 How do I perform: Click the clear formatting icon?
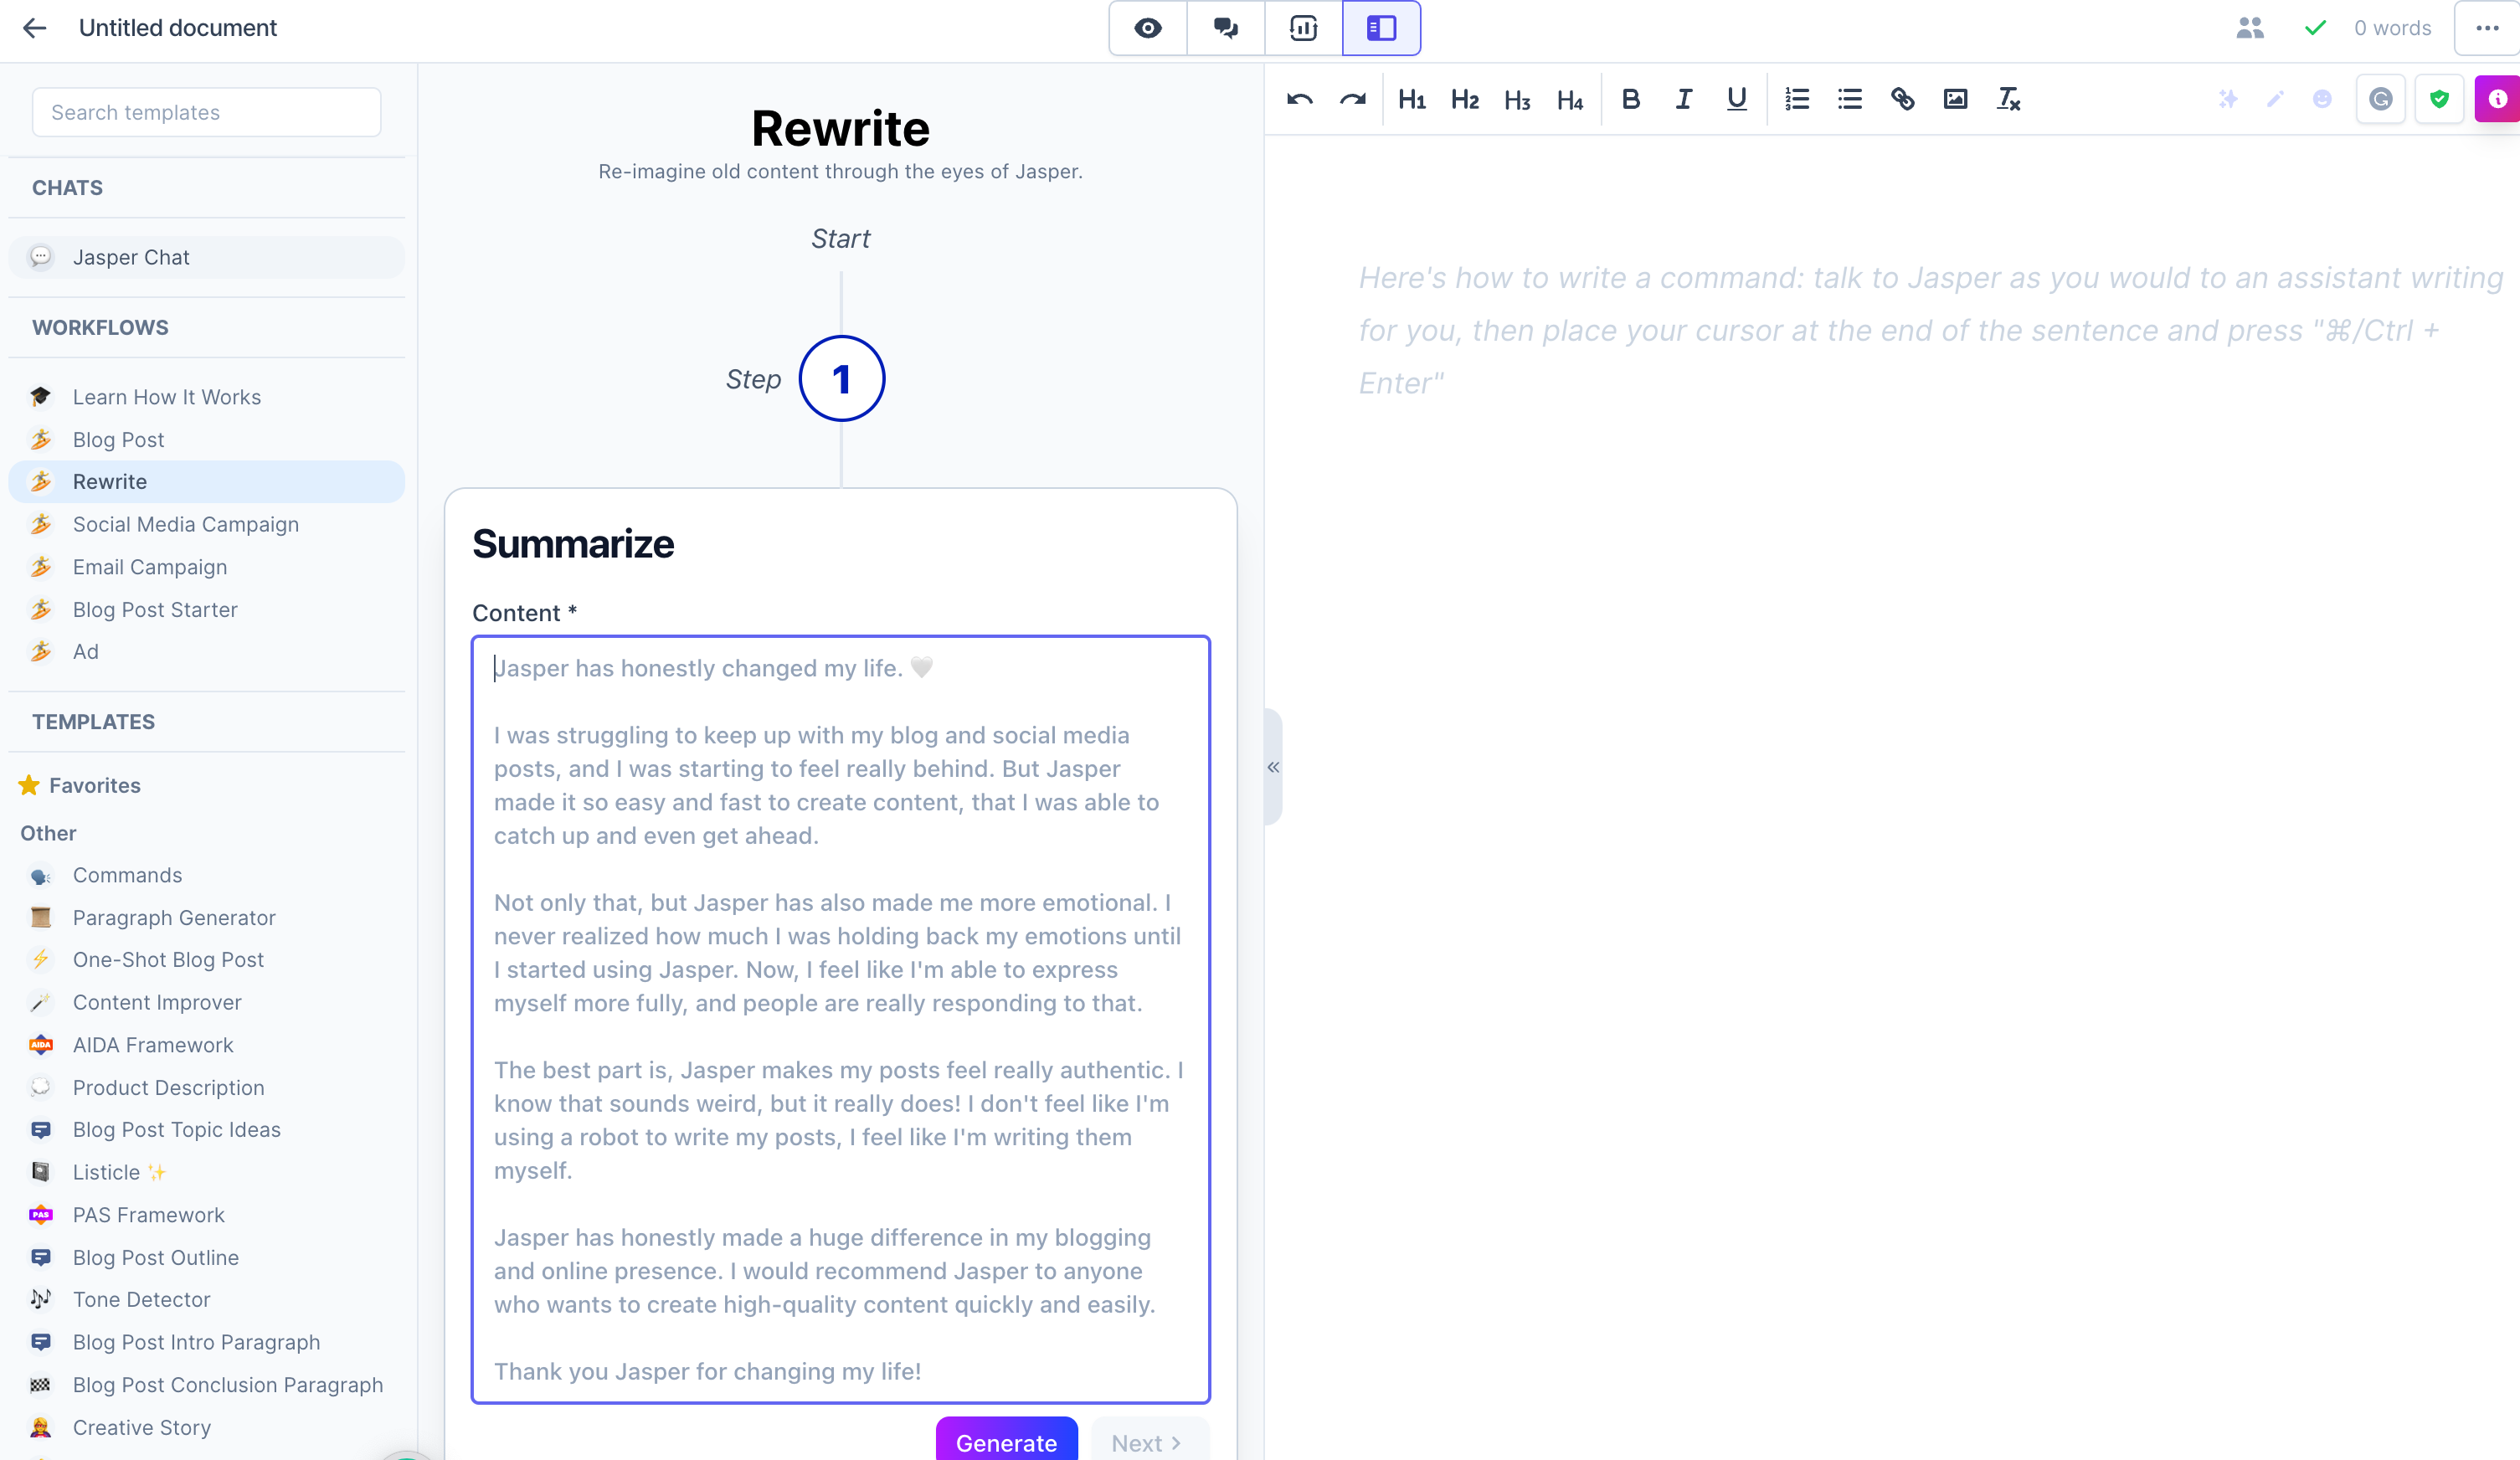pos(2009,99)
